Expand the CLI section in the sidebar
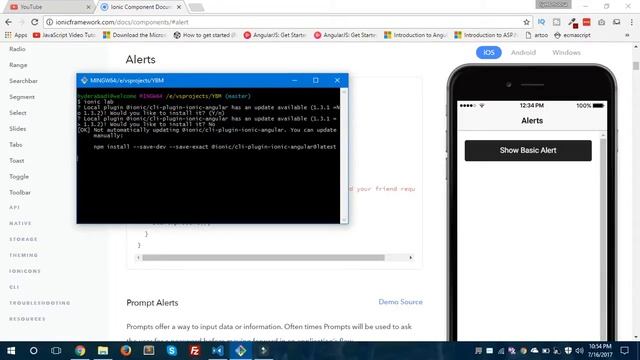The width and height of the screenshot is (640, 360). click(14, 287)
